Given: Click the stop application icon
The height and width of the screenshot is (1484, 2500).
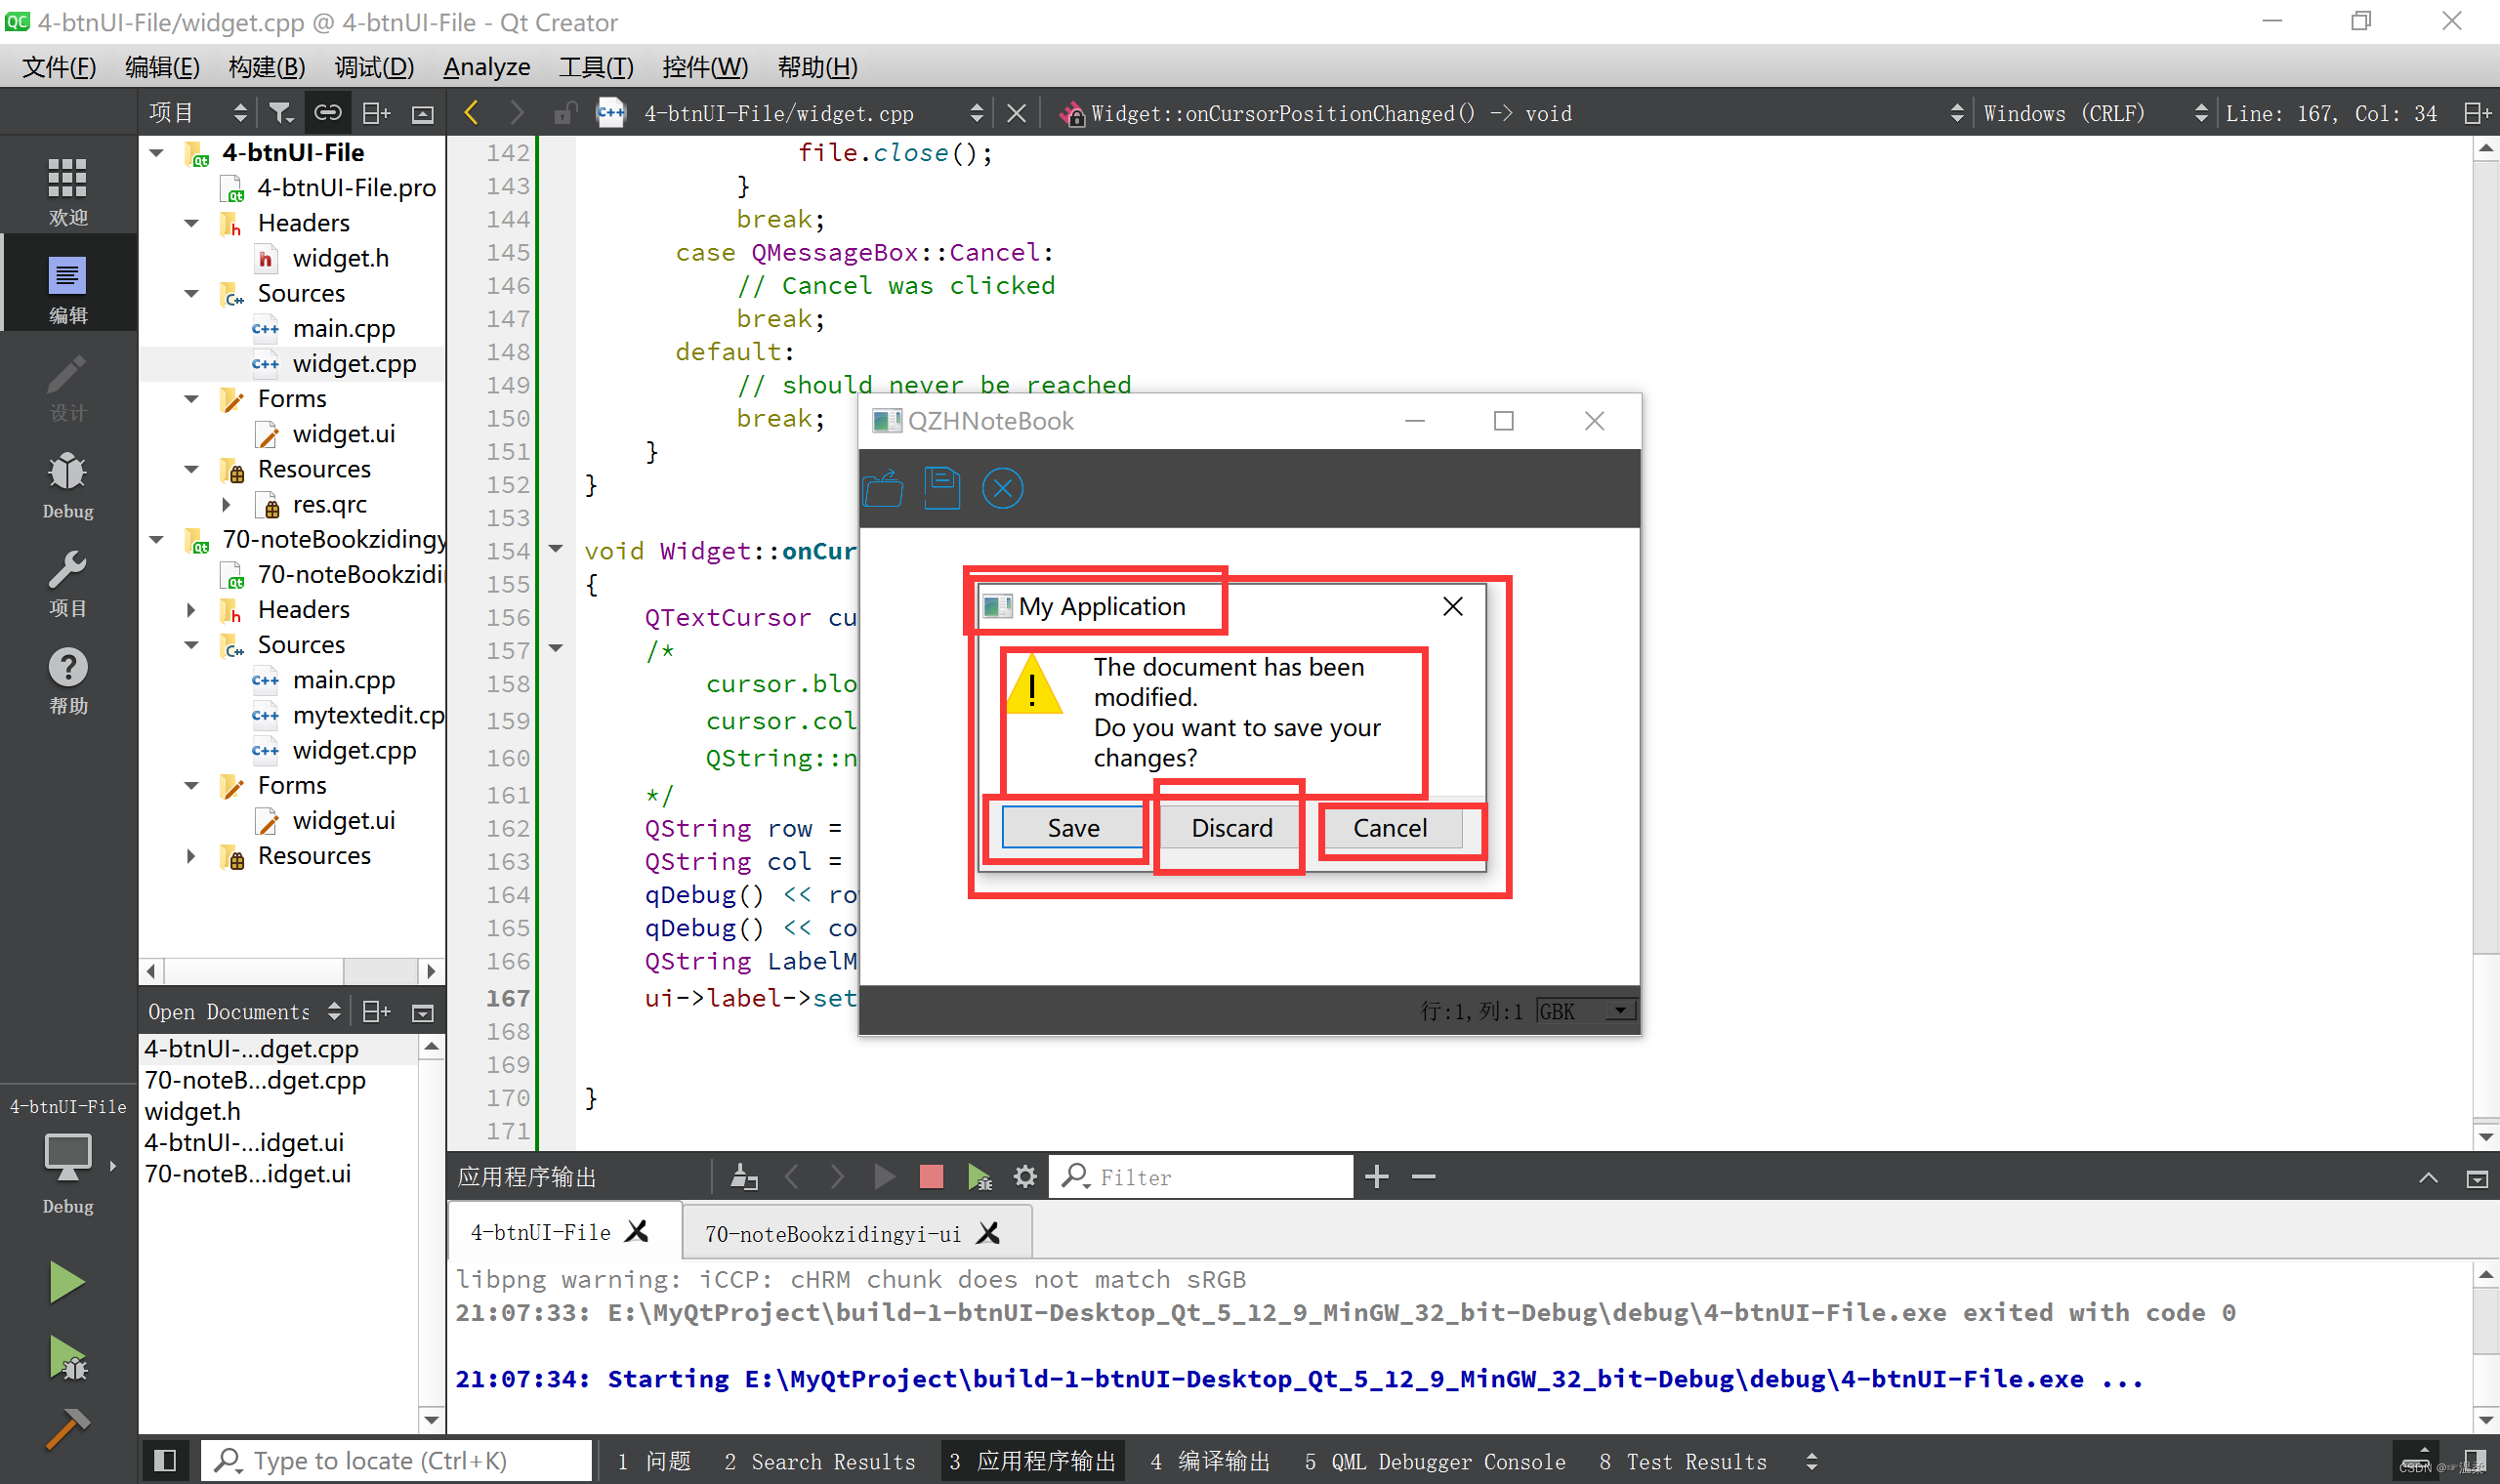Looking at the screenshot, I should click(x=933, y=1175).
